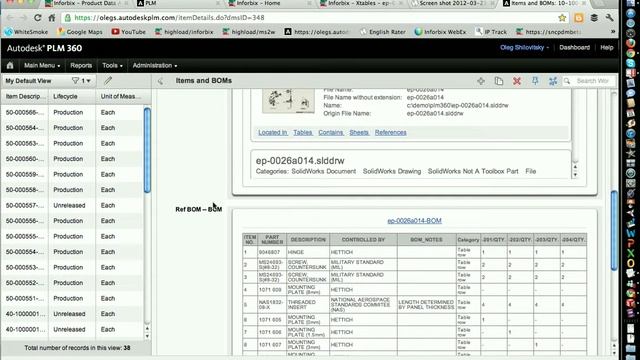
Task: Select item row 50-000551
Action: tap(73, 298)
